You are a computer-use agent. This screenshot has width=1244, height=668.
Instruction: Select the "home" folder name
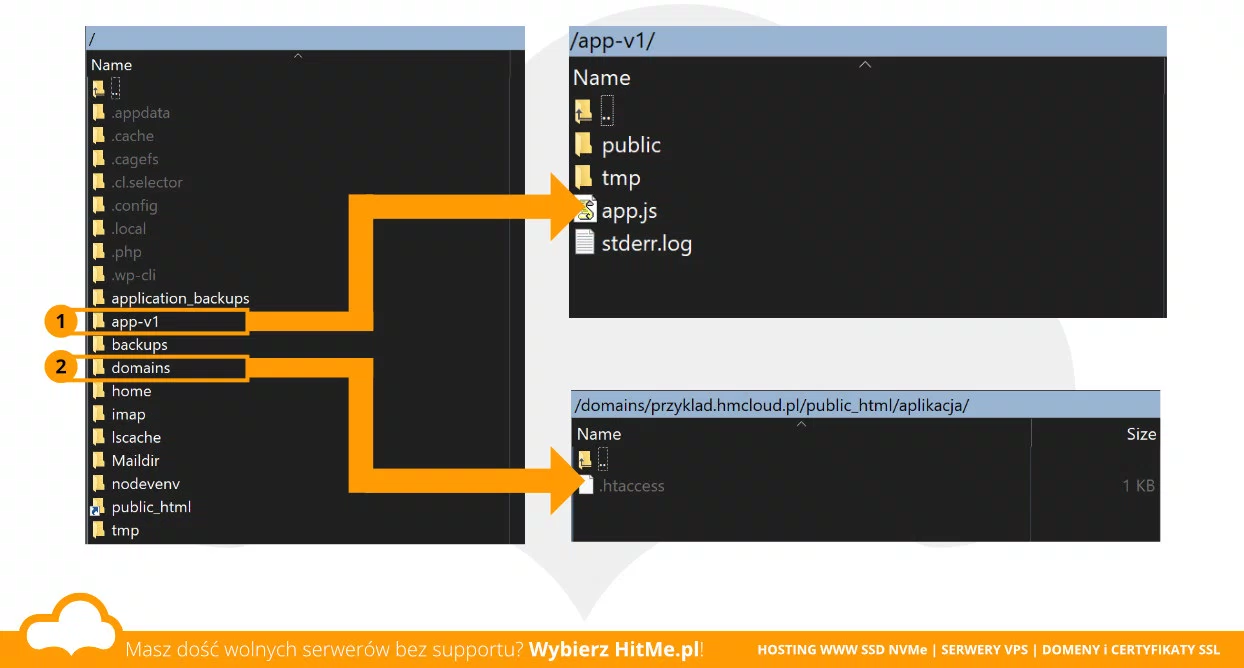[x=131, y=391]
